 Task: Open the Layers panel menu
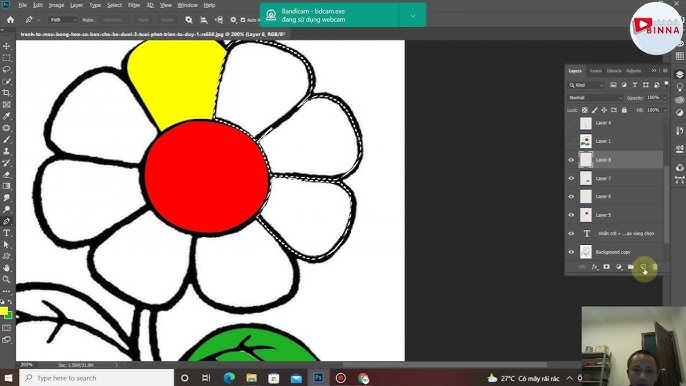(x=665, y=71)
